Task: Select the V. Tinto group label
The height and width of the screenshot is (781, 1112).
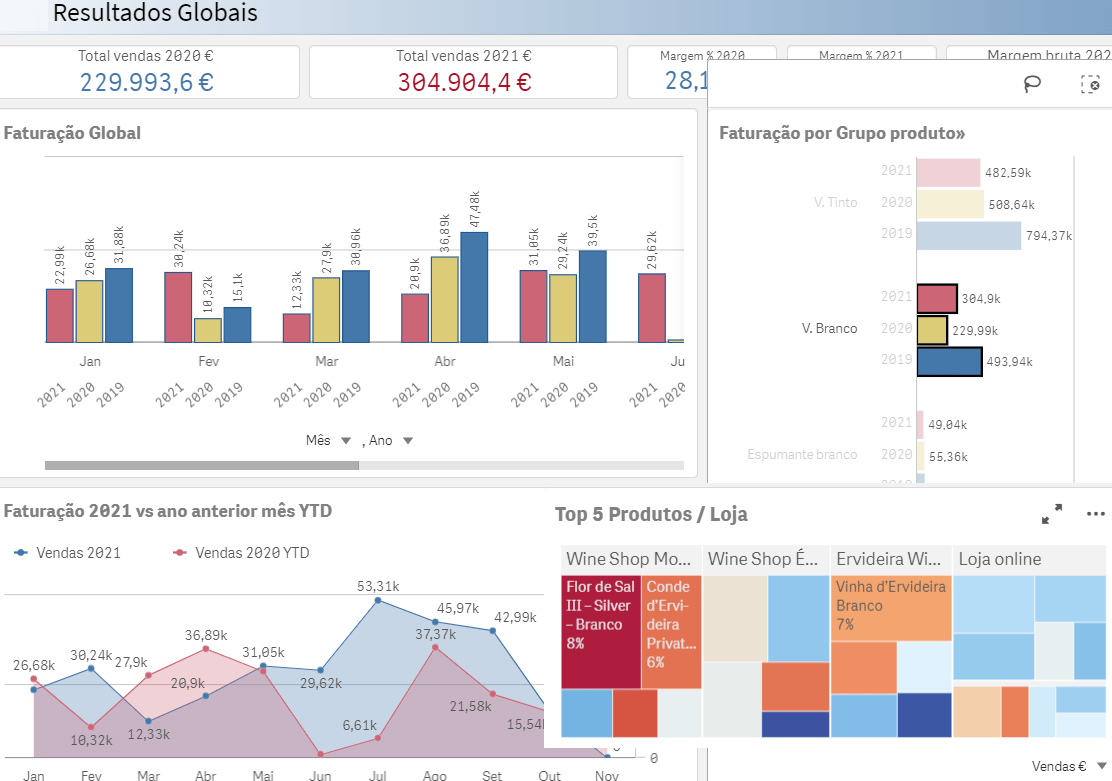Action: [835, 202]
